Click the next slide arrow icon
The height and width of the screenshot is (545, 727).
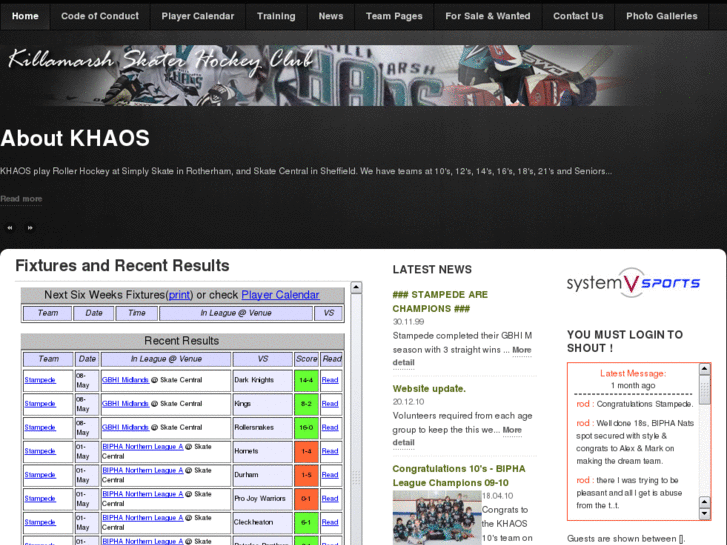click(x=30, y=228)
